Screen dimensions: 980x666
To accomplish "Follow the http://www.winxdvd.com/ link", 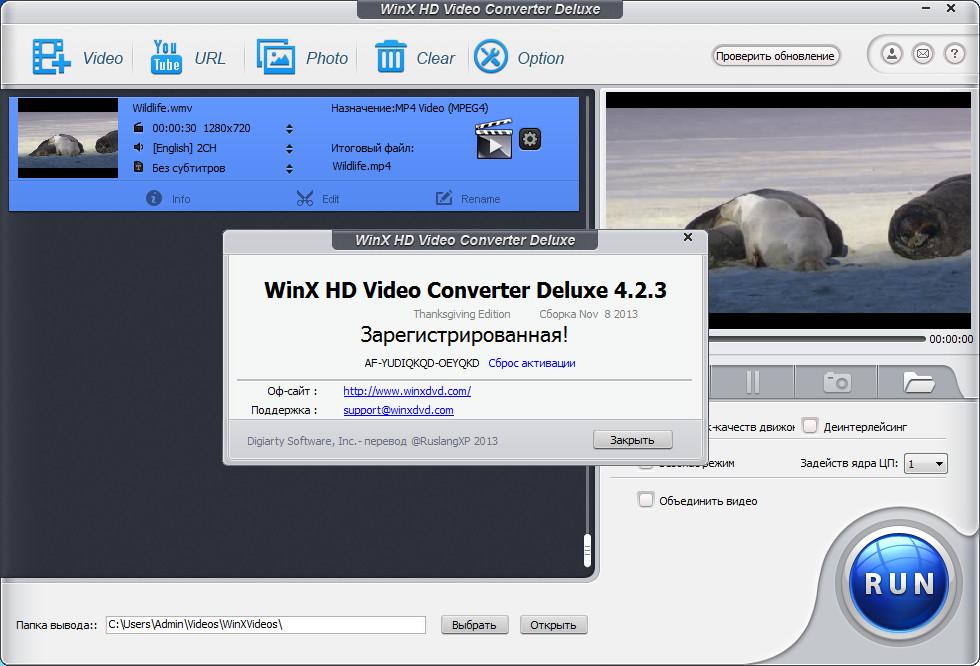I will 407,391.
